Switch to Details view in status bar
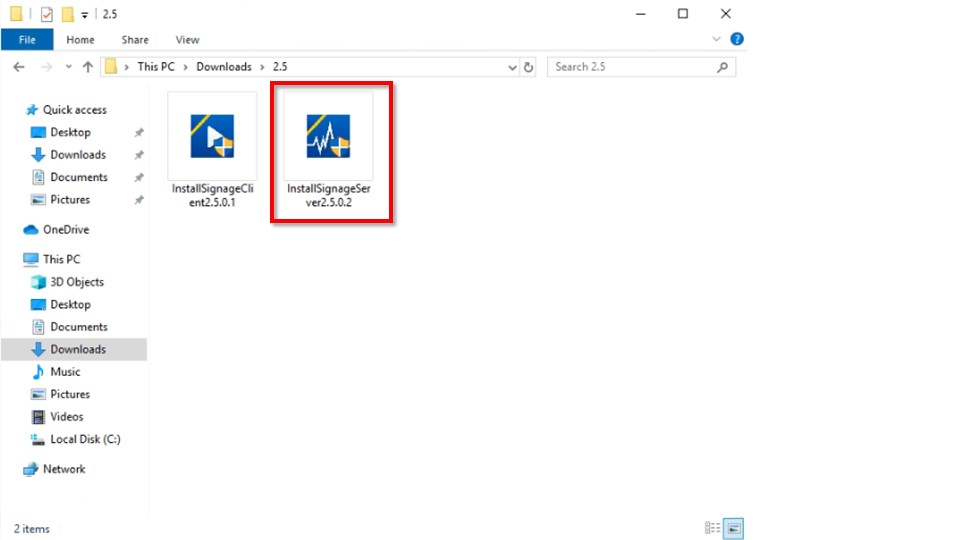Screen dimensions: 960x540 point(712,528)
